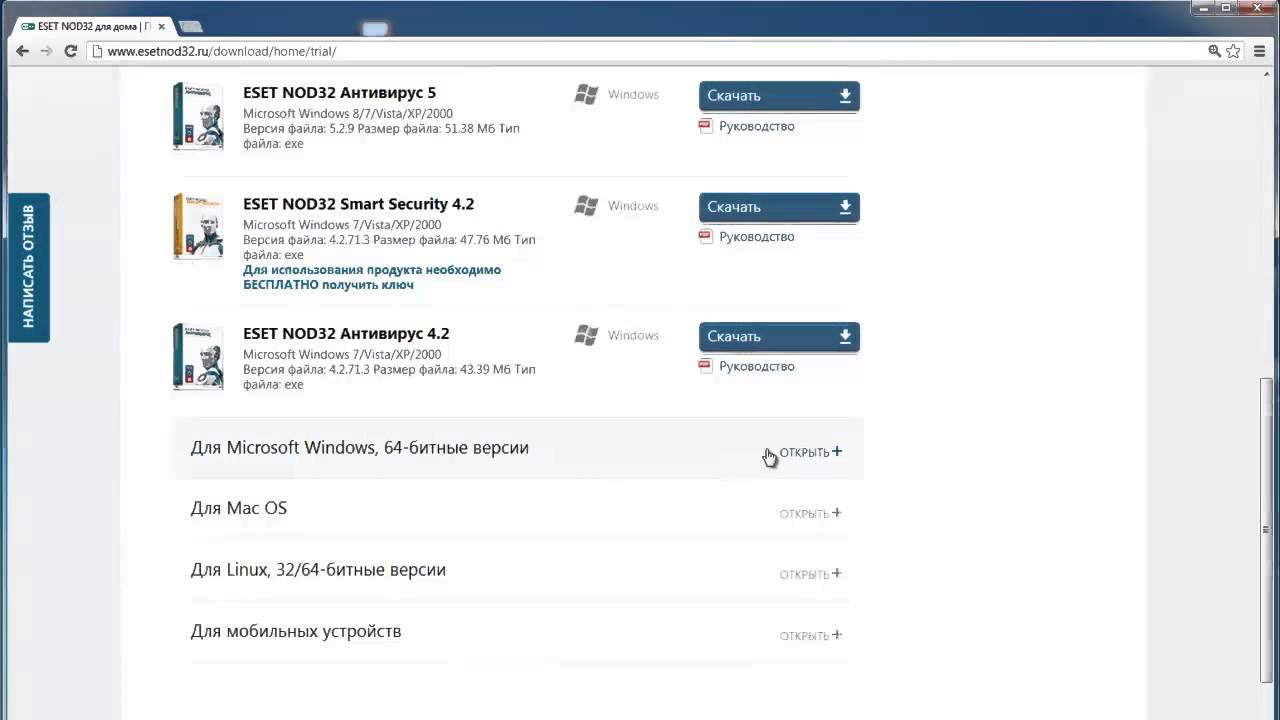Screen dimensions: 1280x720
Task: Open Руководство for Smart Security 4.2
Action: [x=756, y=236]
